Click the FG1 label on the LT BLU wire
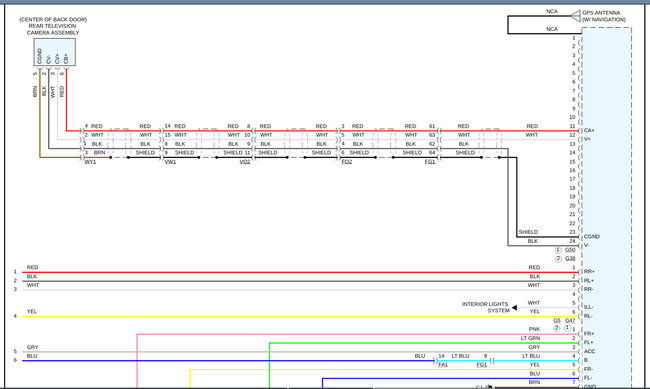The image size is (650, 389). [x=482, y=365]
